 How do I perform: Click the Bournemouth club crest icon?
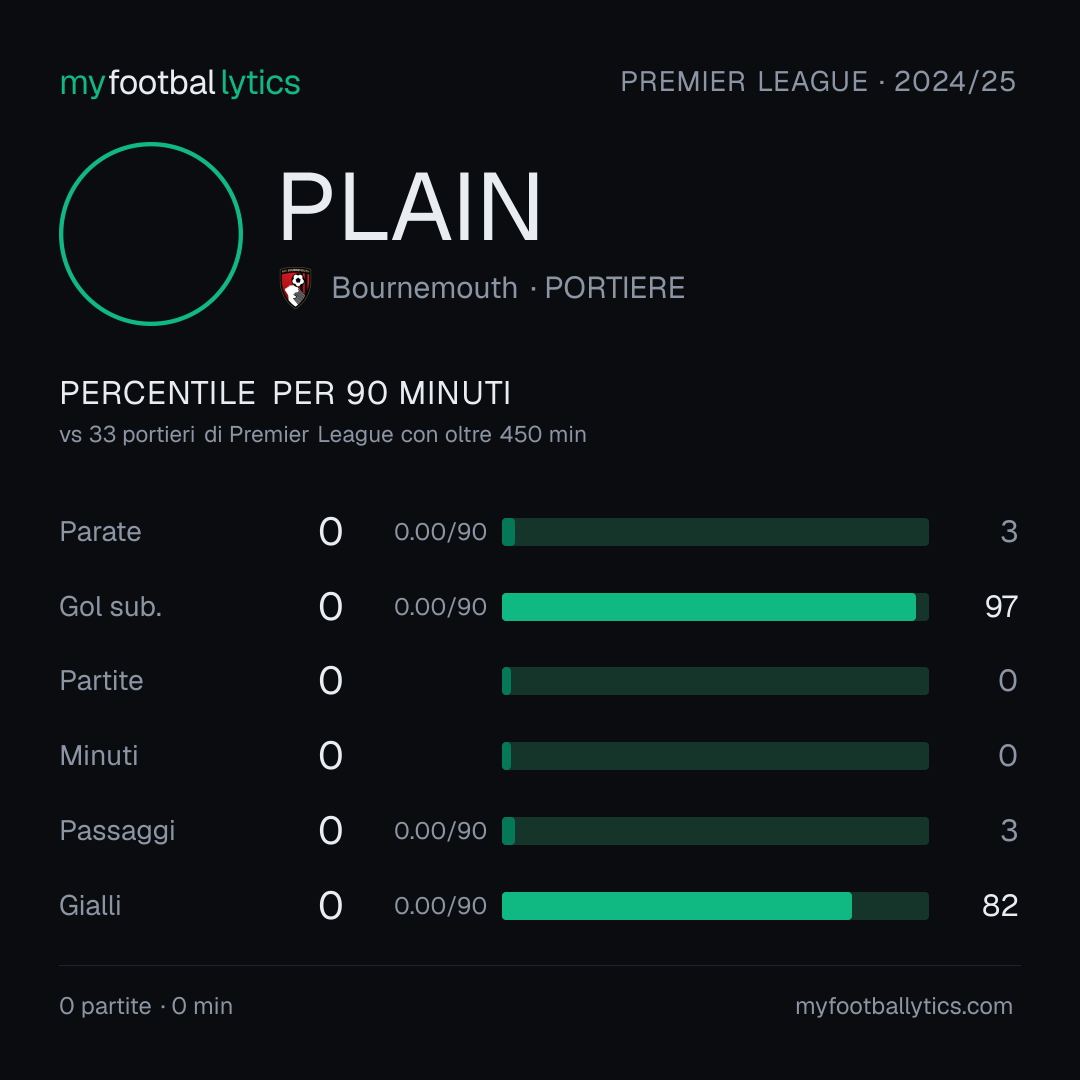[295, 287]
